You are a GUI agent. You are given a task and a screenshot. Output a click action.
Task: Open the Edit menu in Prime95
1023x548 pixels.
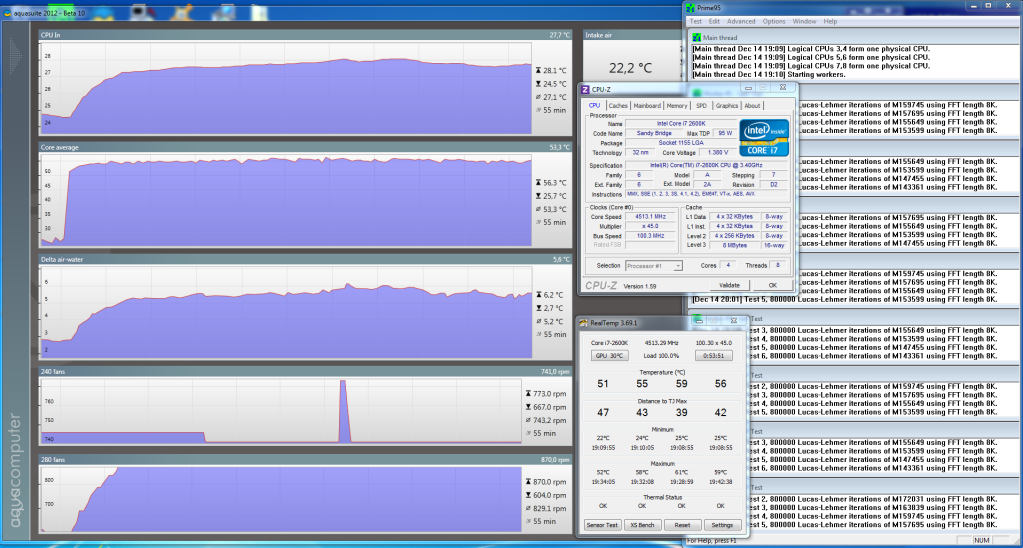(714, 22)
